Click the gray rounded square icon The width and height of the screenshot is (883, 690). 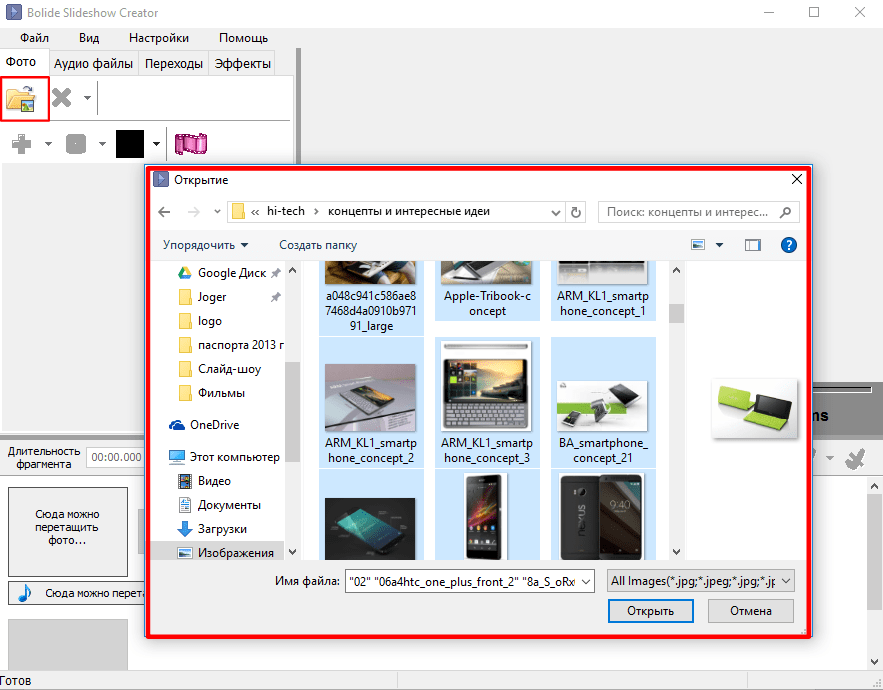pyautogui.click(x=76, y=144)
